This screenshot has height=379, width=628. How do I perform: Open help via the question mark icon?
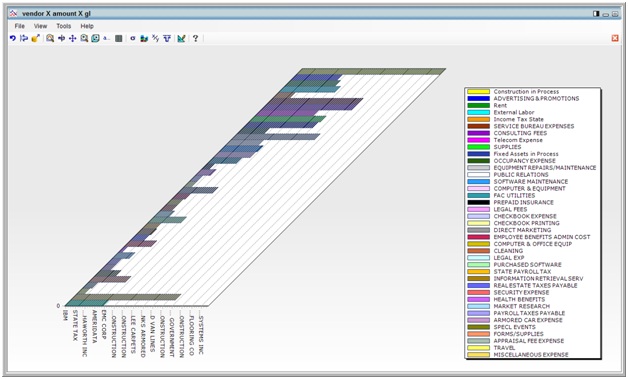(195, 38)
